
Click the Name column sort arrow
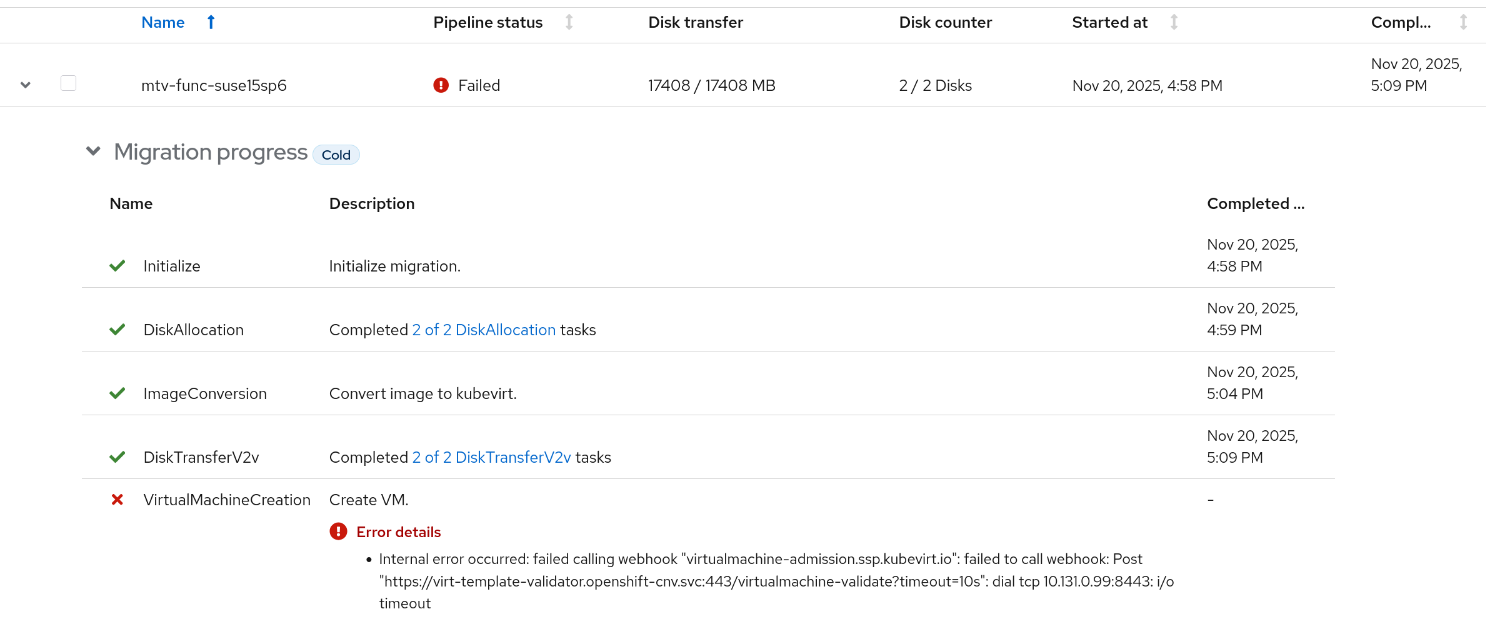pos(211,22)
